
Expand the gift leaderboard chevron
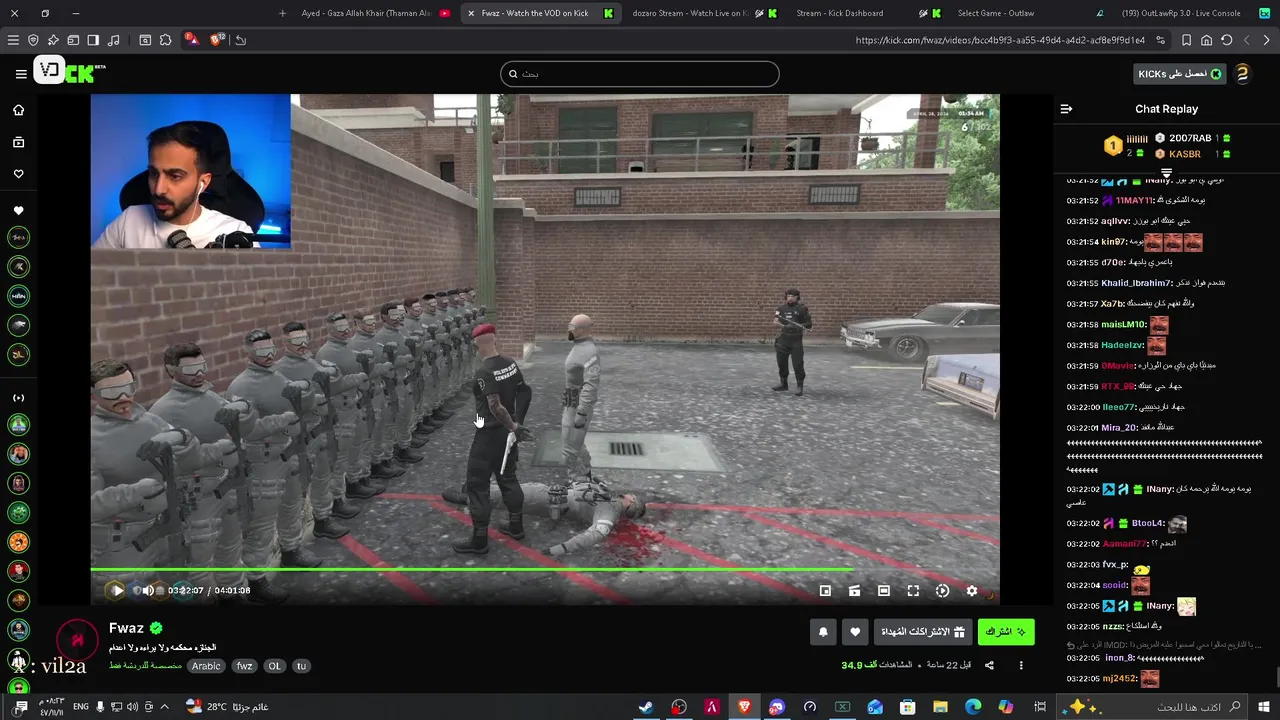(1166, 174)
